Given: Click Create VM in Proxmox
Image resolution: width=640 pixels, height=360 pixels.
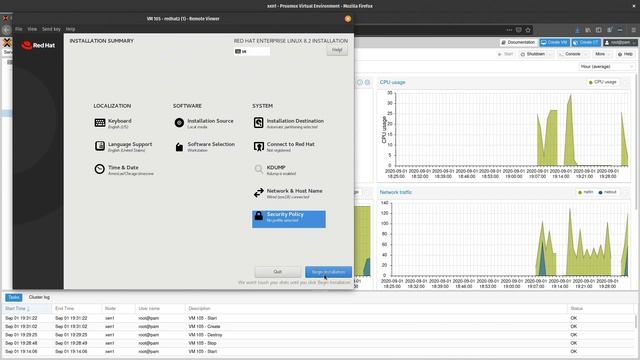Looking at the screenshot, I should (554, 42).
